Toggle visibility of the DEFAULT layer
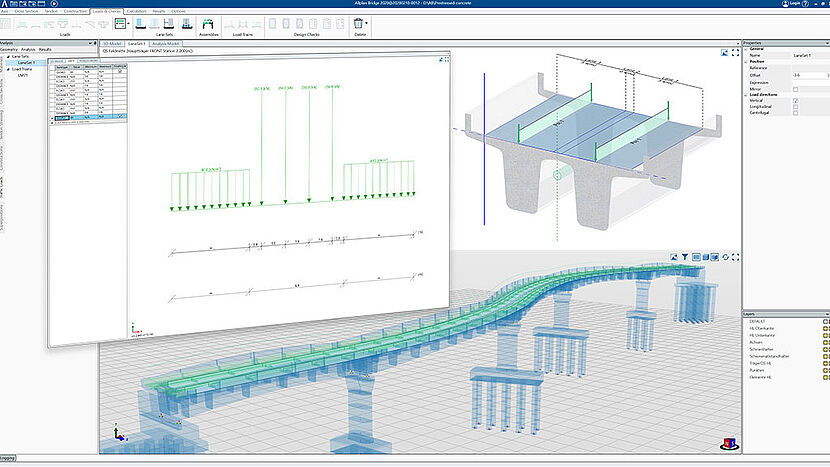Image resolution: width=830 pixels, height=467 pixels. (x=825, y=321)
